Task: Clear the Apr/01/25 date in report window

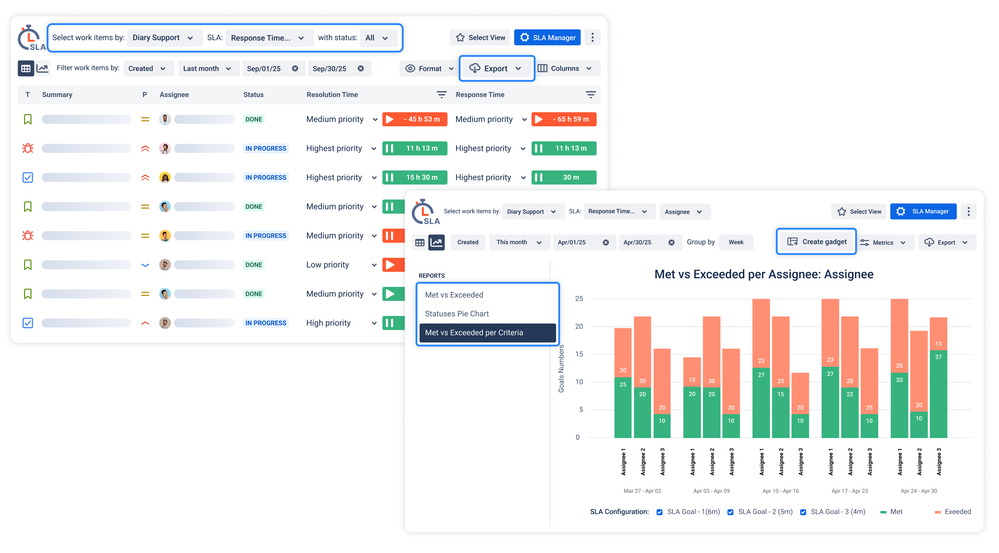Action: tap(606, 242)
